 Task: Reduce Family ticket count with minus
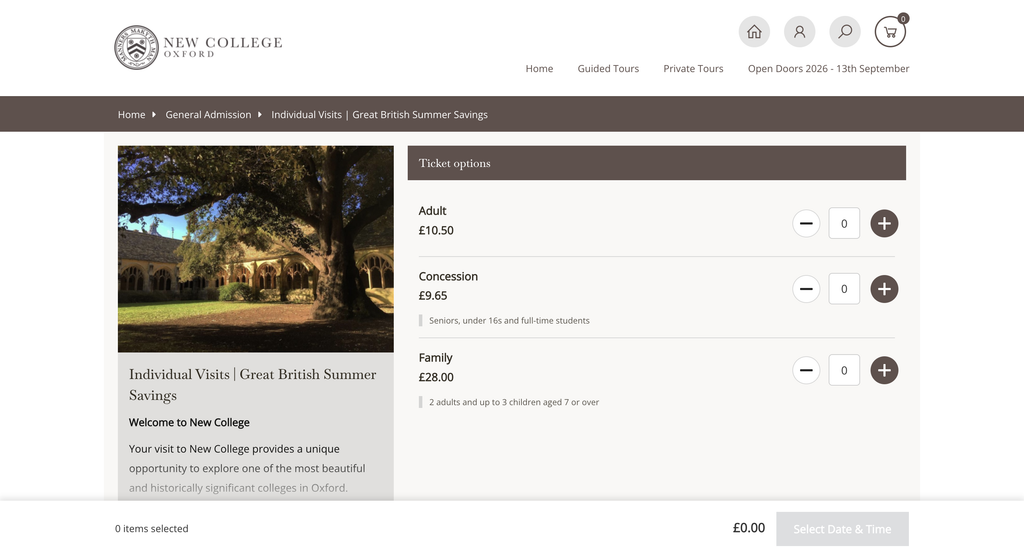tap(806, 370)
